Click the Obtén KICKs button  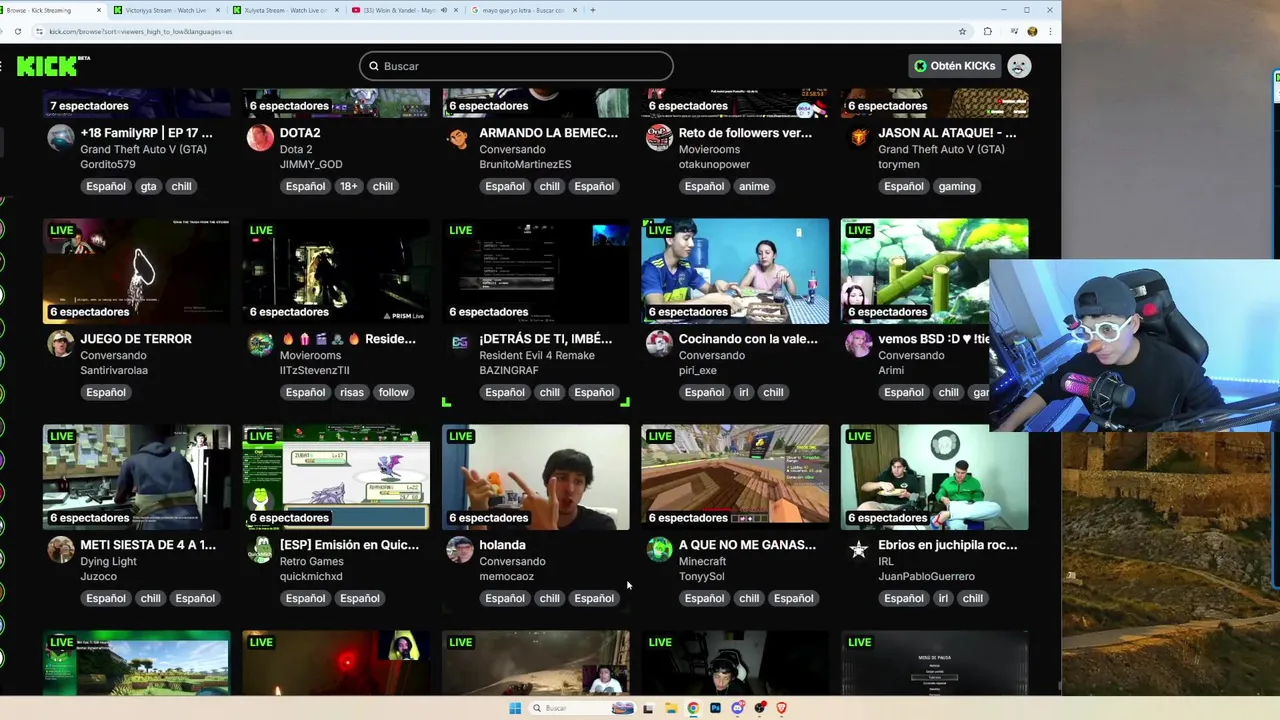tap(955, 66)
